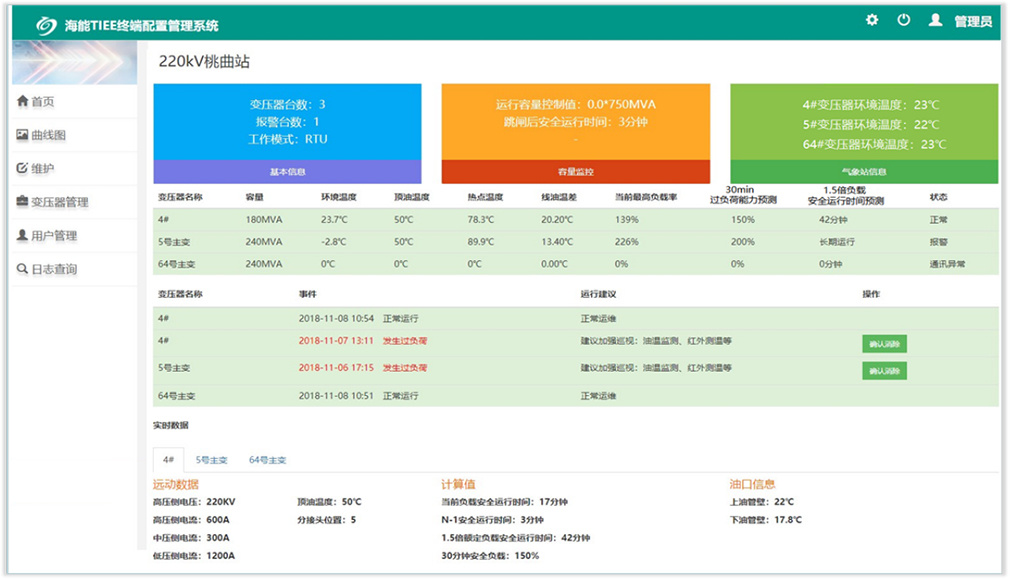The height and width of the screenshot is (579, 1010).
Task: Click 确认消除 for the 5号主变 overload event
Action: [x=884, y=371]
